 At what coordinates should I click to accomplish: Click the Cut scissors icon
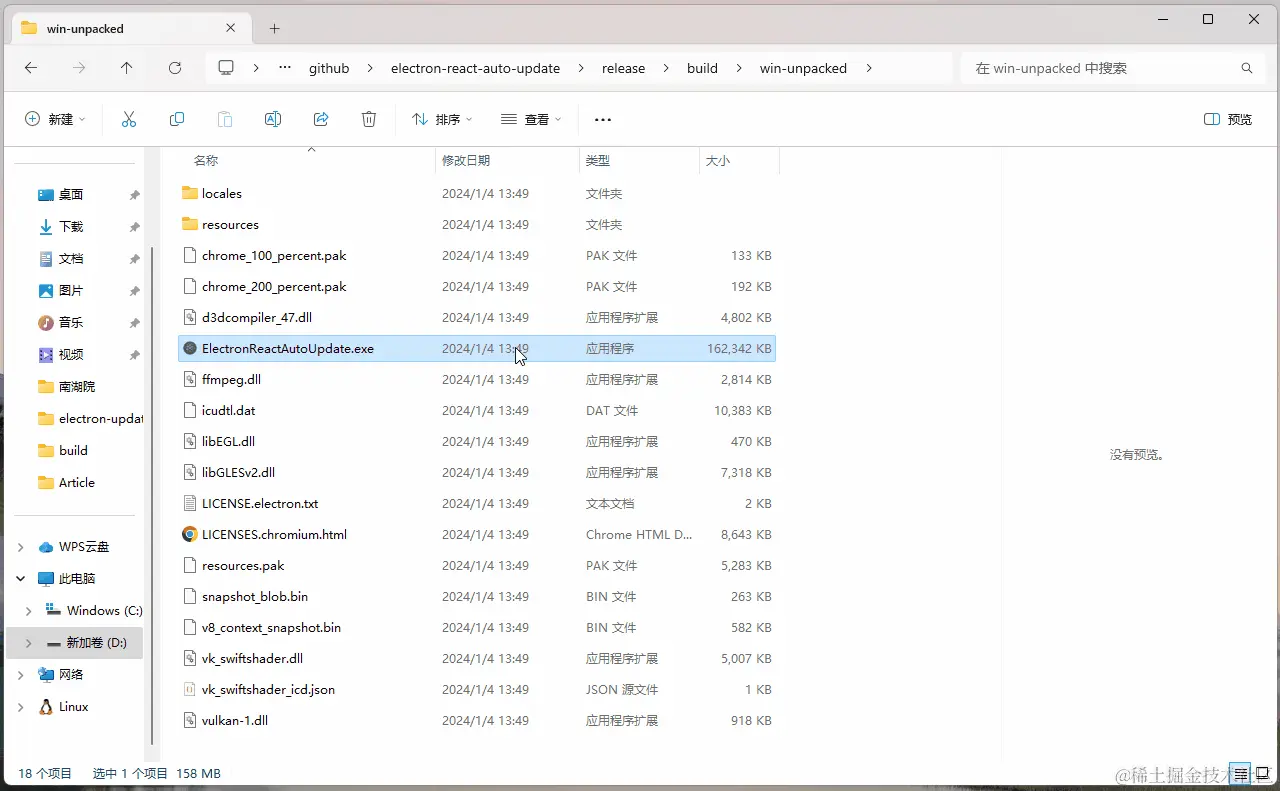click(129, 119)
